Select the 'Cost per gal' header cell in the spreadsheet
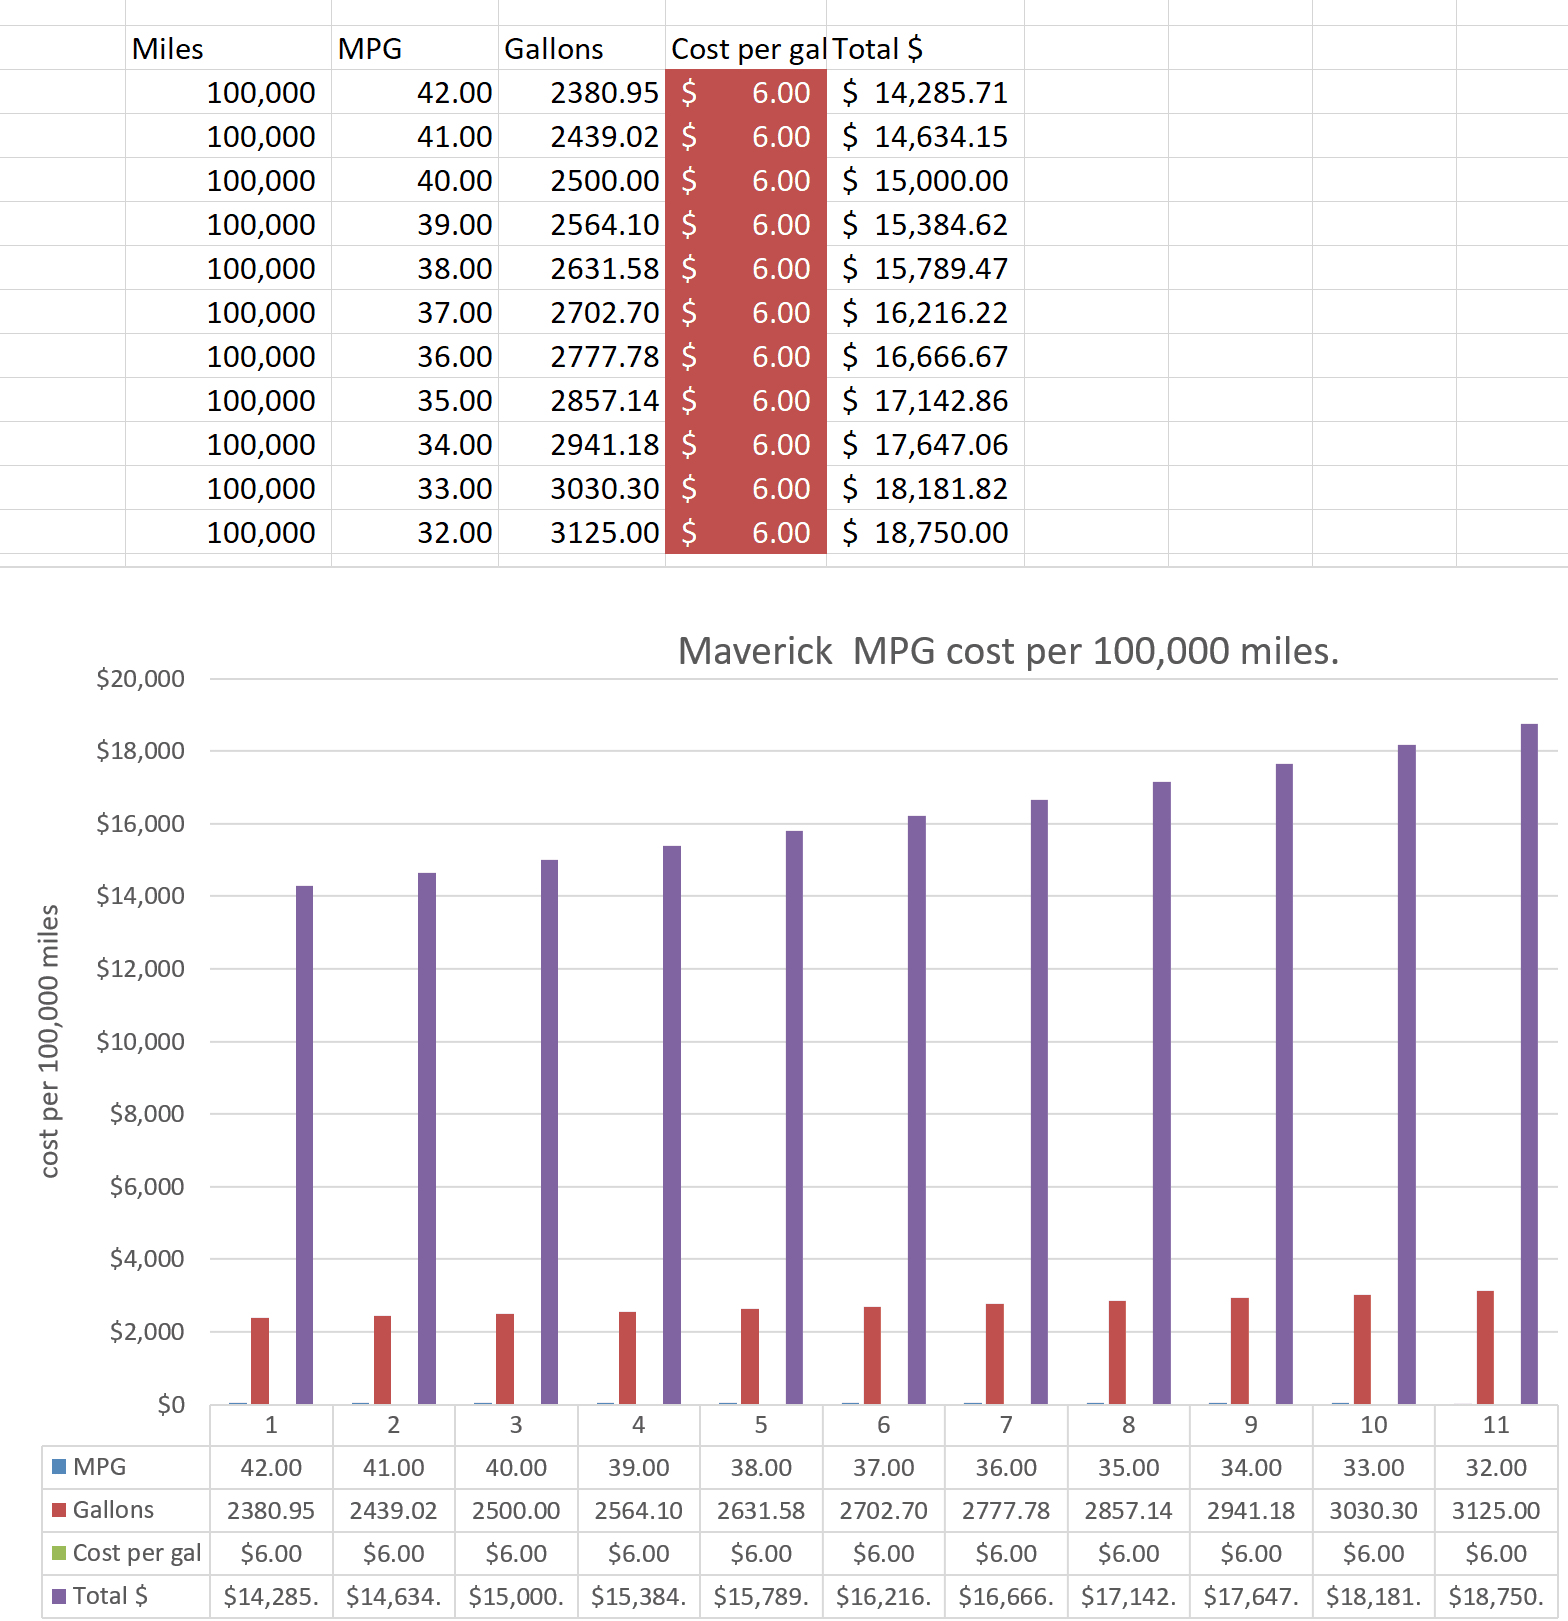1568x1621 pixels. (x=746, y=48)
